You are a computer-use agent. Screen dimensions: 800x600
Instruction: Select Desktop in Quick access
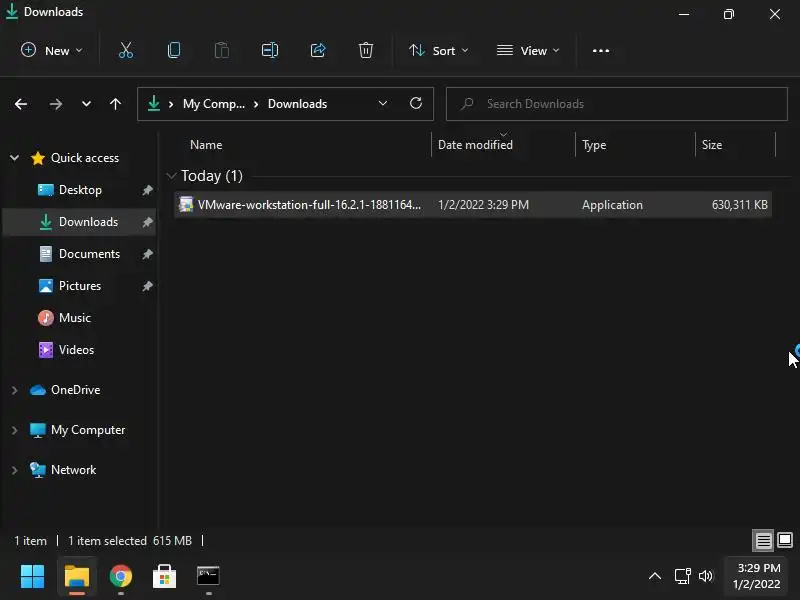point(79,190)
